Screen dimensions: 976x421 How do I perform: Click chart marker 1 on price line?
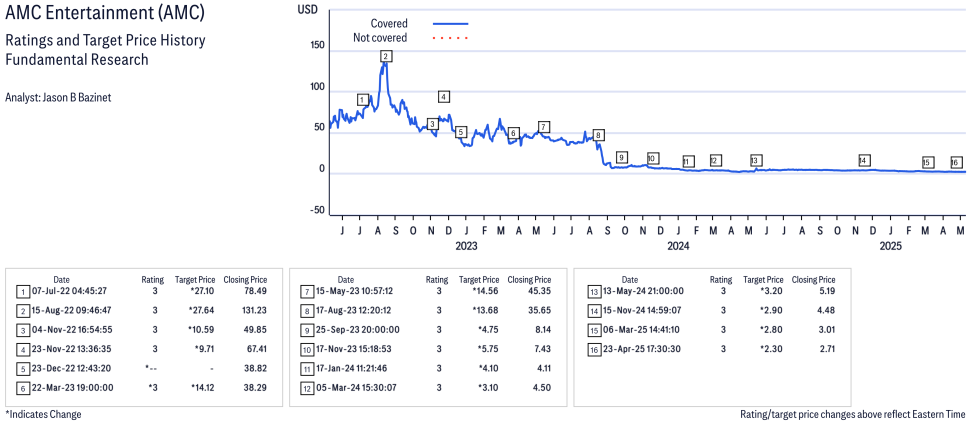[x=363, y=100]
